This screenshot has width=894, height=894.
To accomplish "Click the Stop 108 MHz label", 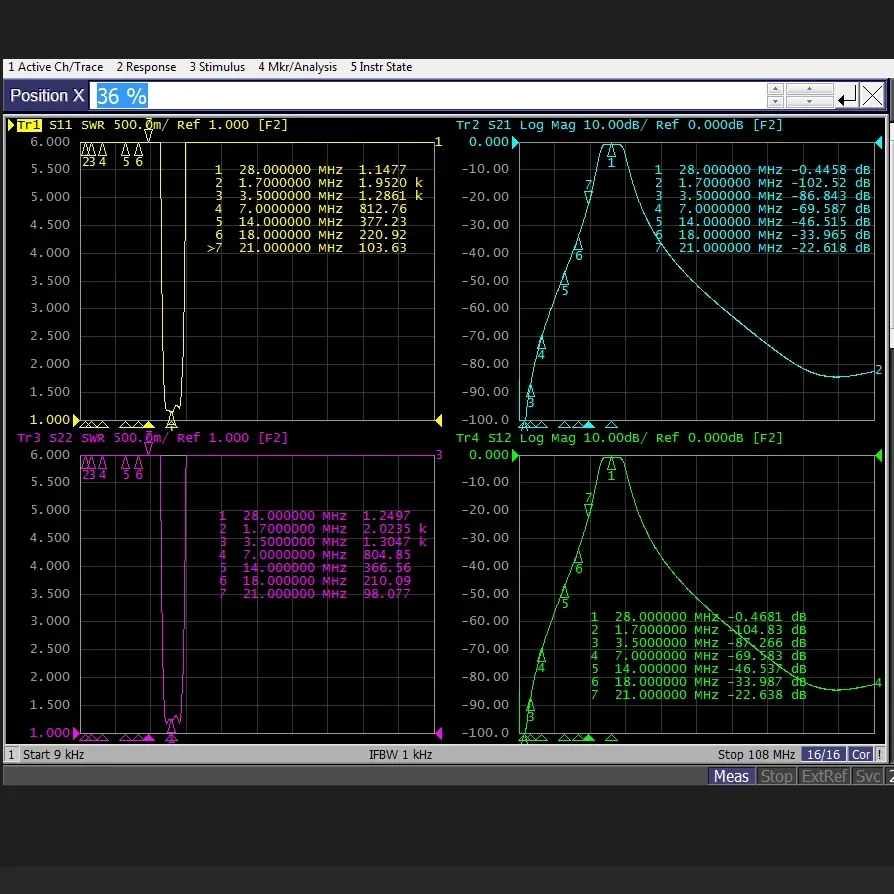I will (x=756, y=754).
